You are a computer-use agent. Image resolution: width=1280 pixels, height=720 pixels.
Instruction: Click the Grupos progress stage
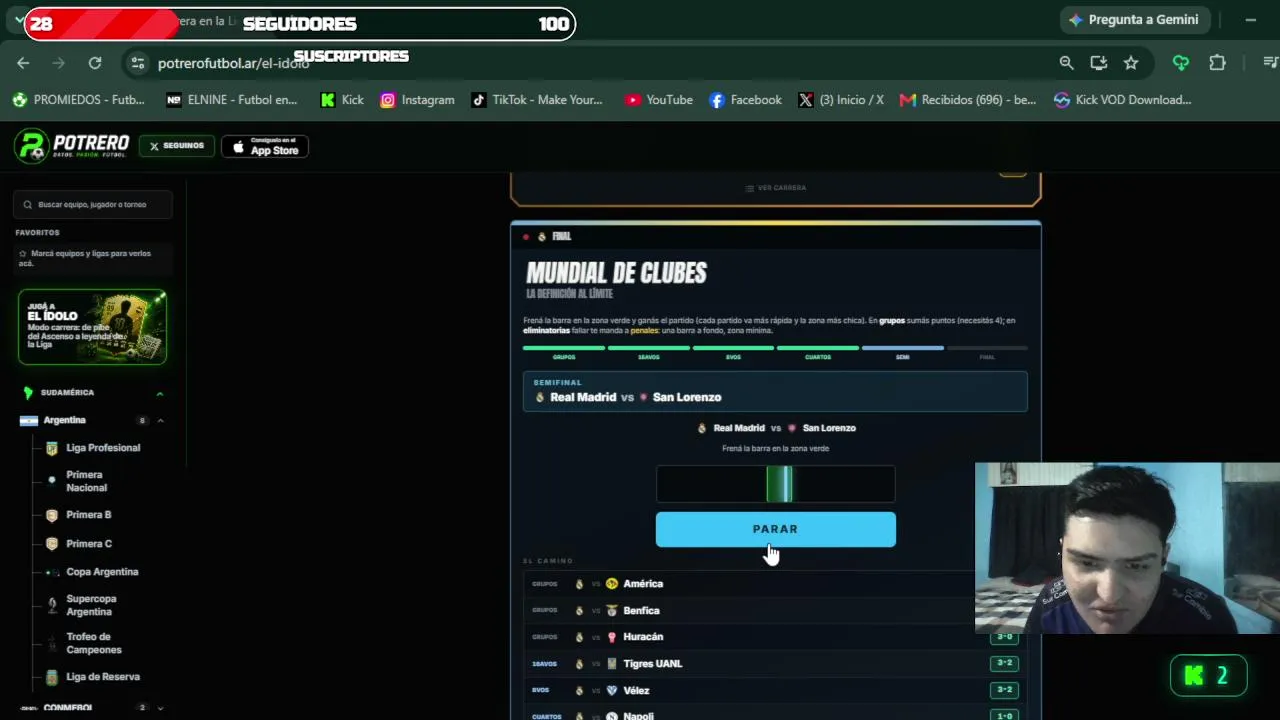pyautogui.click(x=564, y=352)
